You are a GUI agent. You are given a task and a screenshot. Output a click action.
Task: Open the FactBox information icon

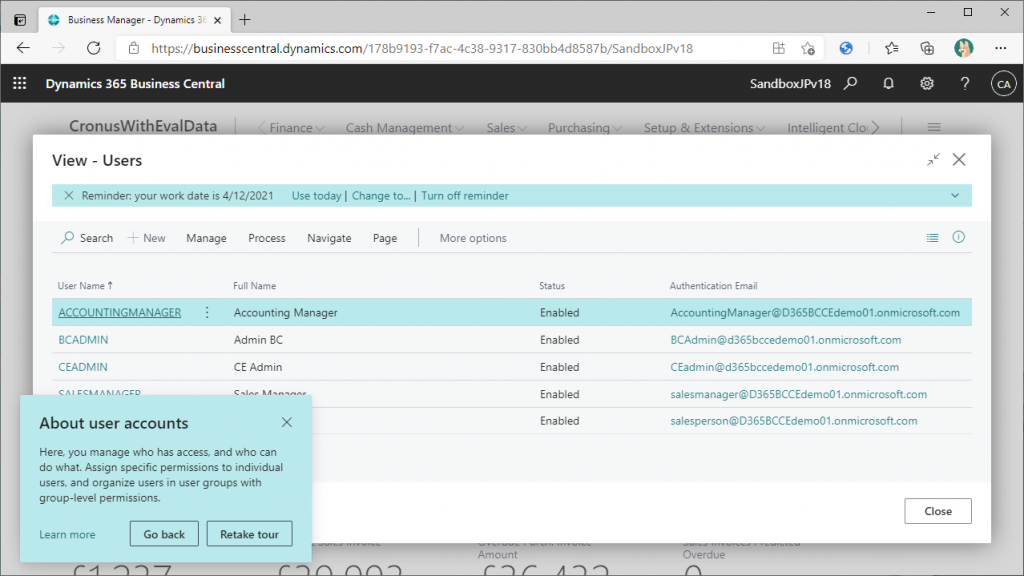(x=958, y=237)
